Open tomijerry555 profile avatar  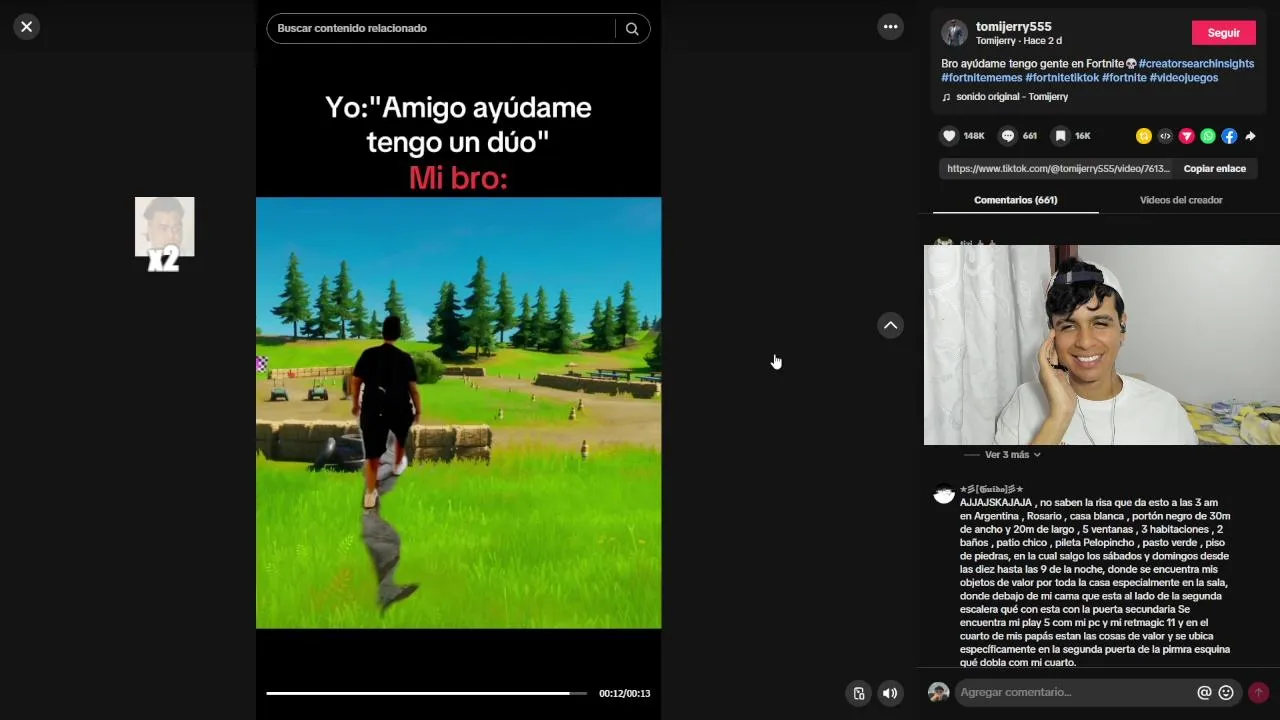click(954, 33)
